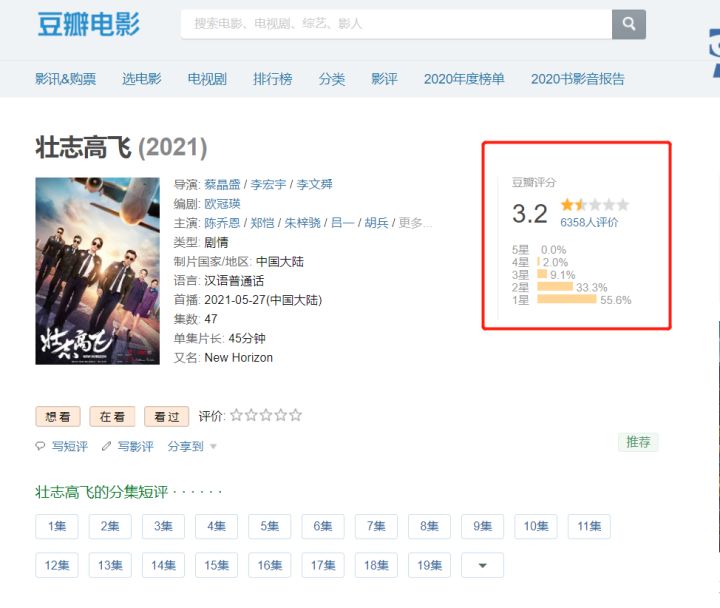The height and width of the screenshot is (608, 720).
Task: Click the 写短评 link
Action: (x=69, y=446)
